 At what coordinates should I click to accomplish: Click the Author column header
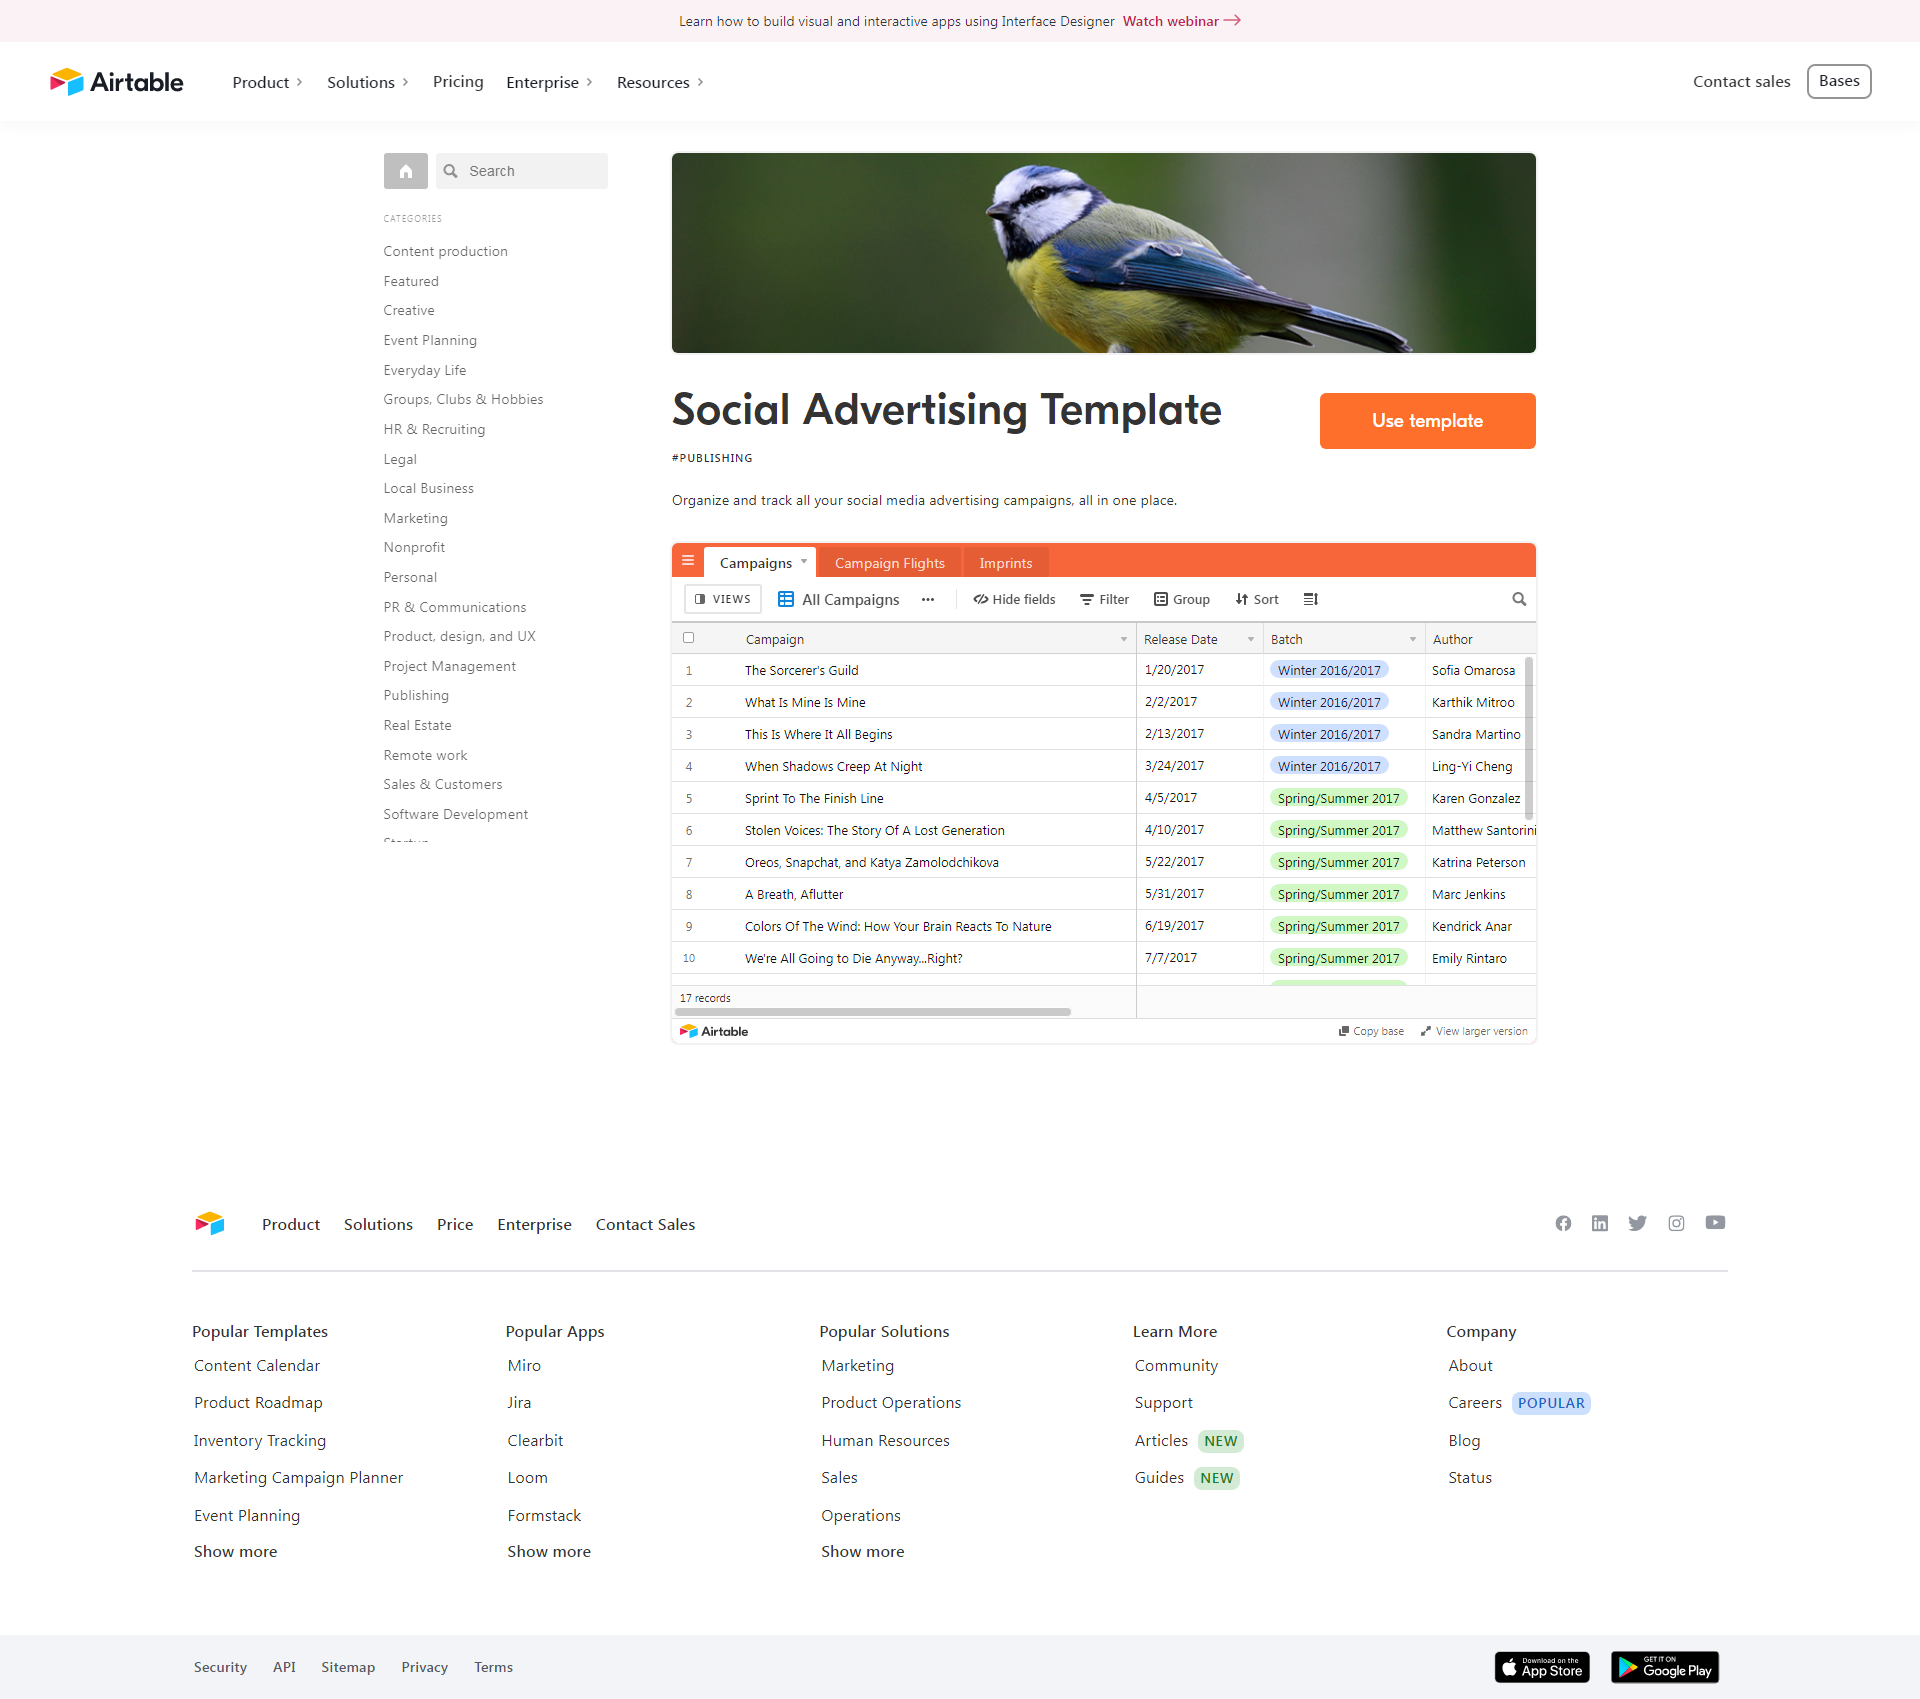pyautogui.click(x=1480, y=639)
